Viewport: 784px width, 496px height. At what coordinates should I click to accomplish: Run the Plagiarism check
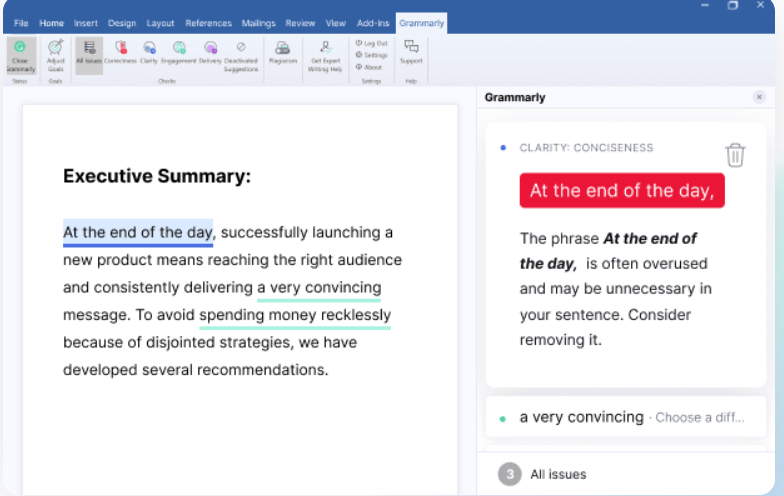(283, 52)
